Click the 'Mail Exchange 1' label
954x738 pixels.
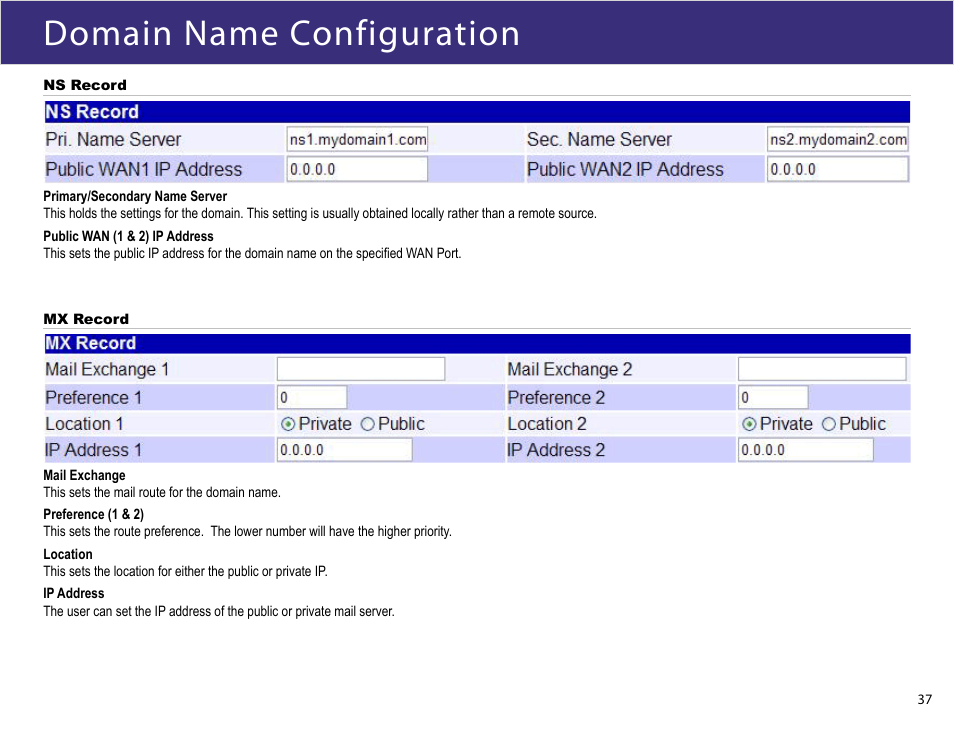pos(107,369)
